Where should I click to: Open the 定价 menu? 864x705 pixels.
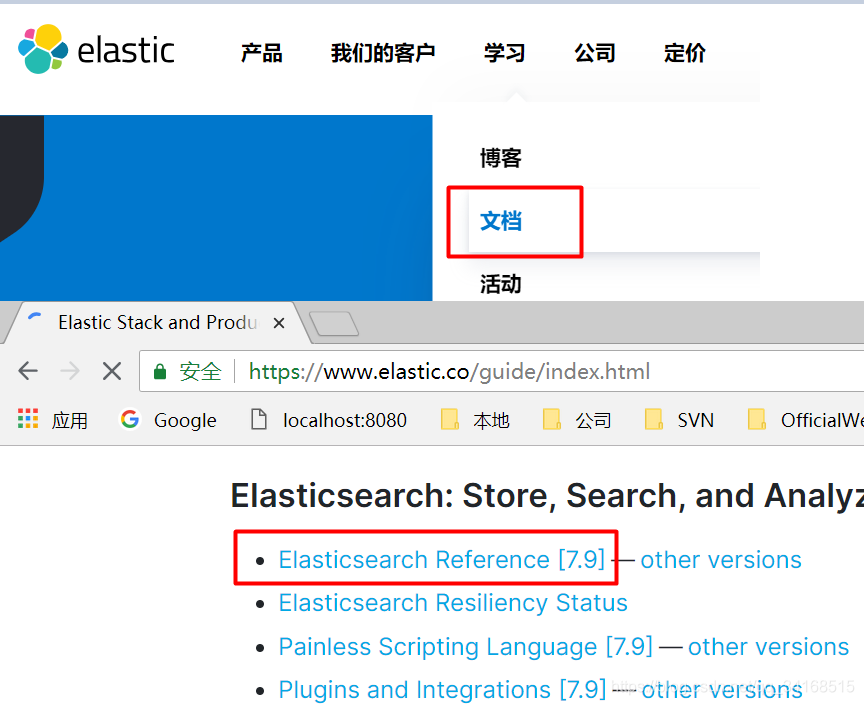(684, 53)
